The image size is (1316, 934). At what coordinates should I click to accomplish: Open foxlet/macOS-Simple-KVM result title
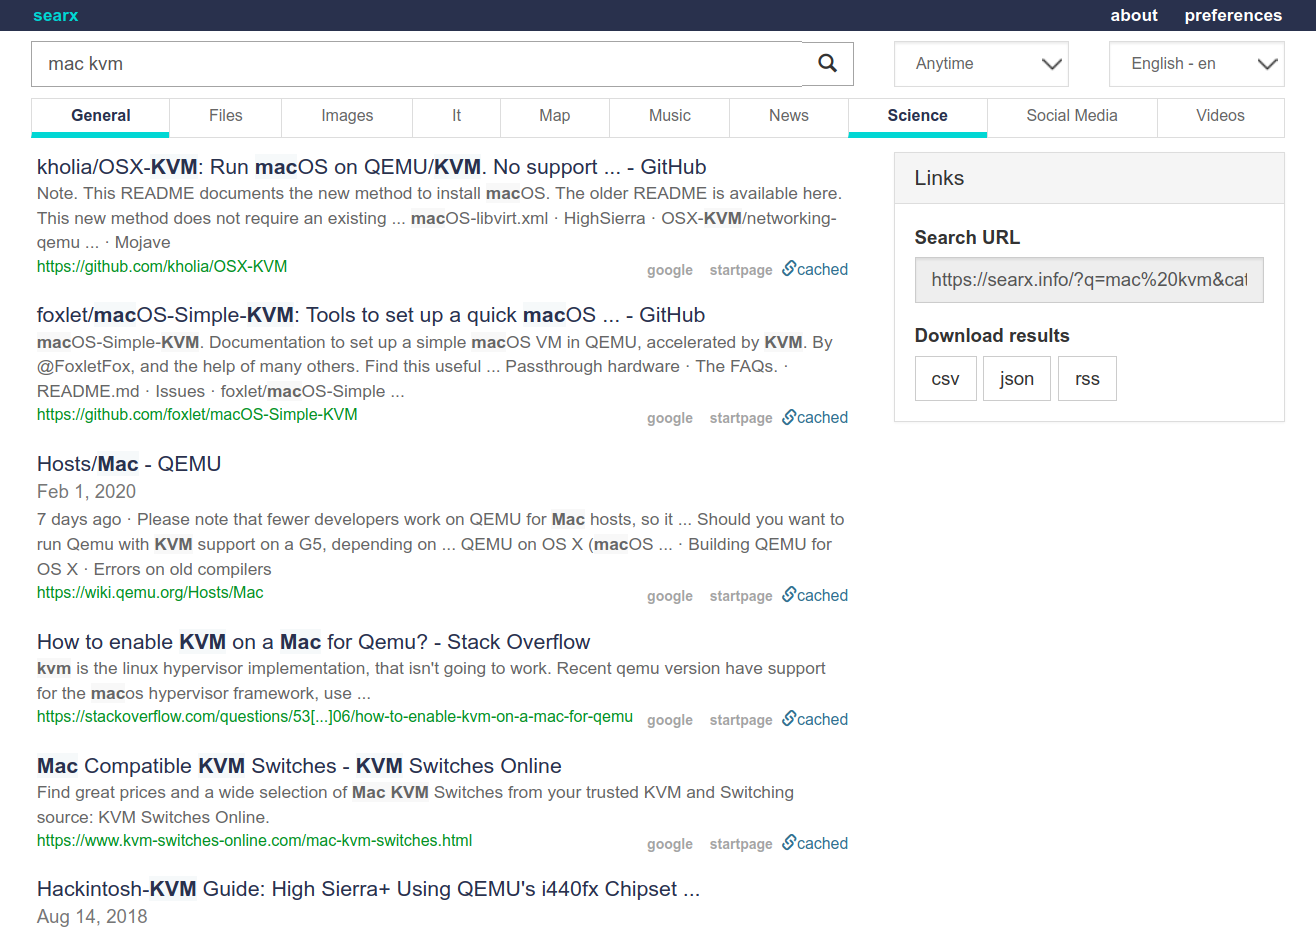point(371,315)
